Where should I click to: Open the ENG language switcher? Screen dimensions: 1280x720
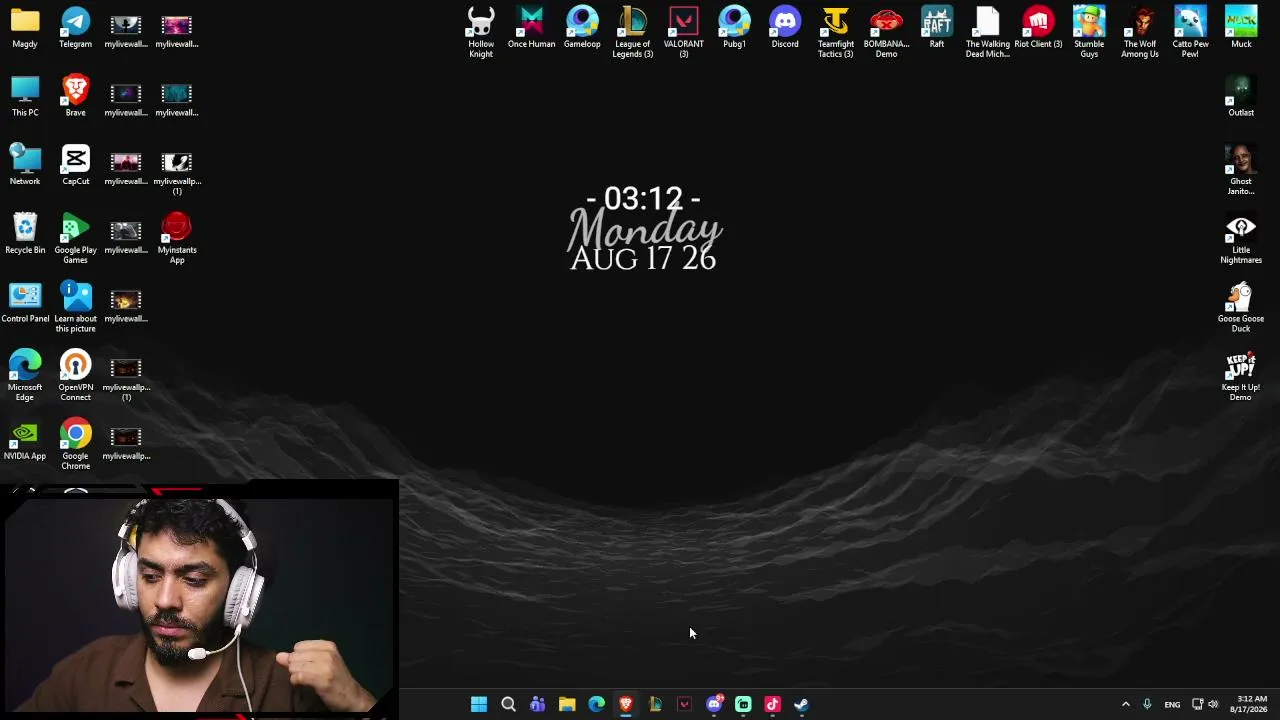pyautogui.click(x=1172, y=704)
